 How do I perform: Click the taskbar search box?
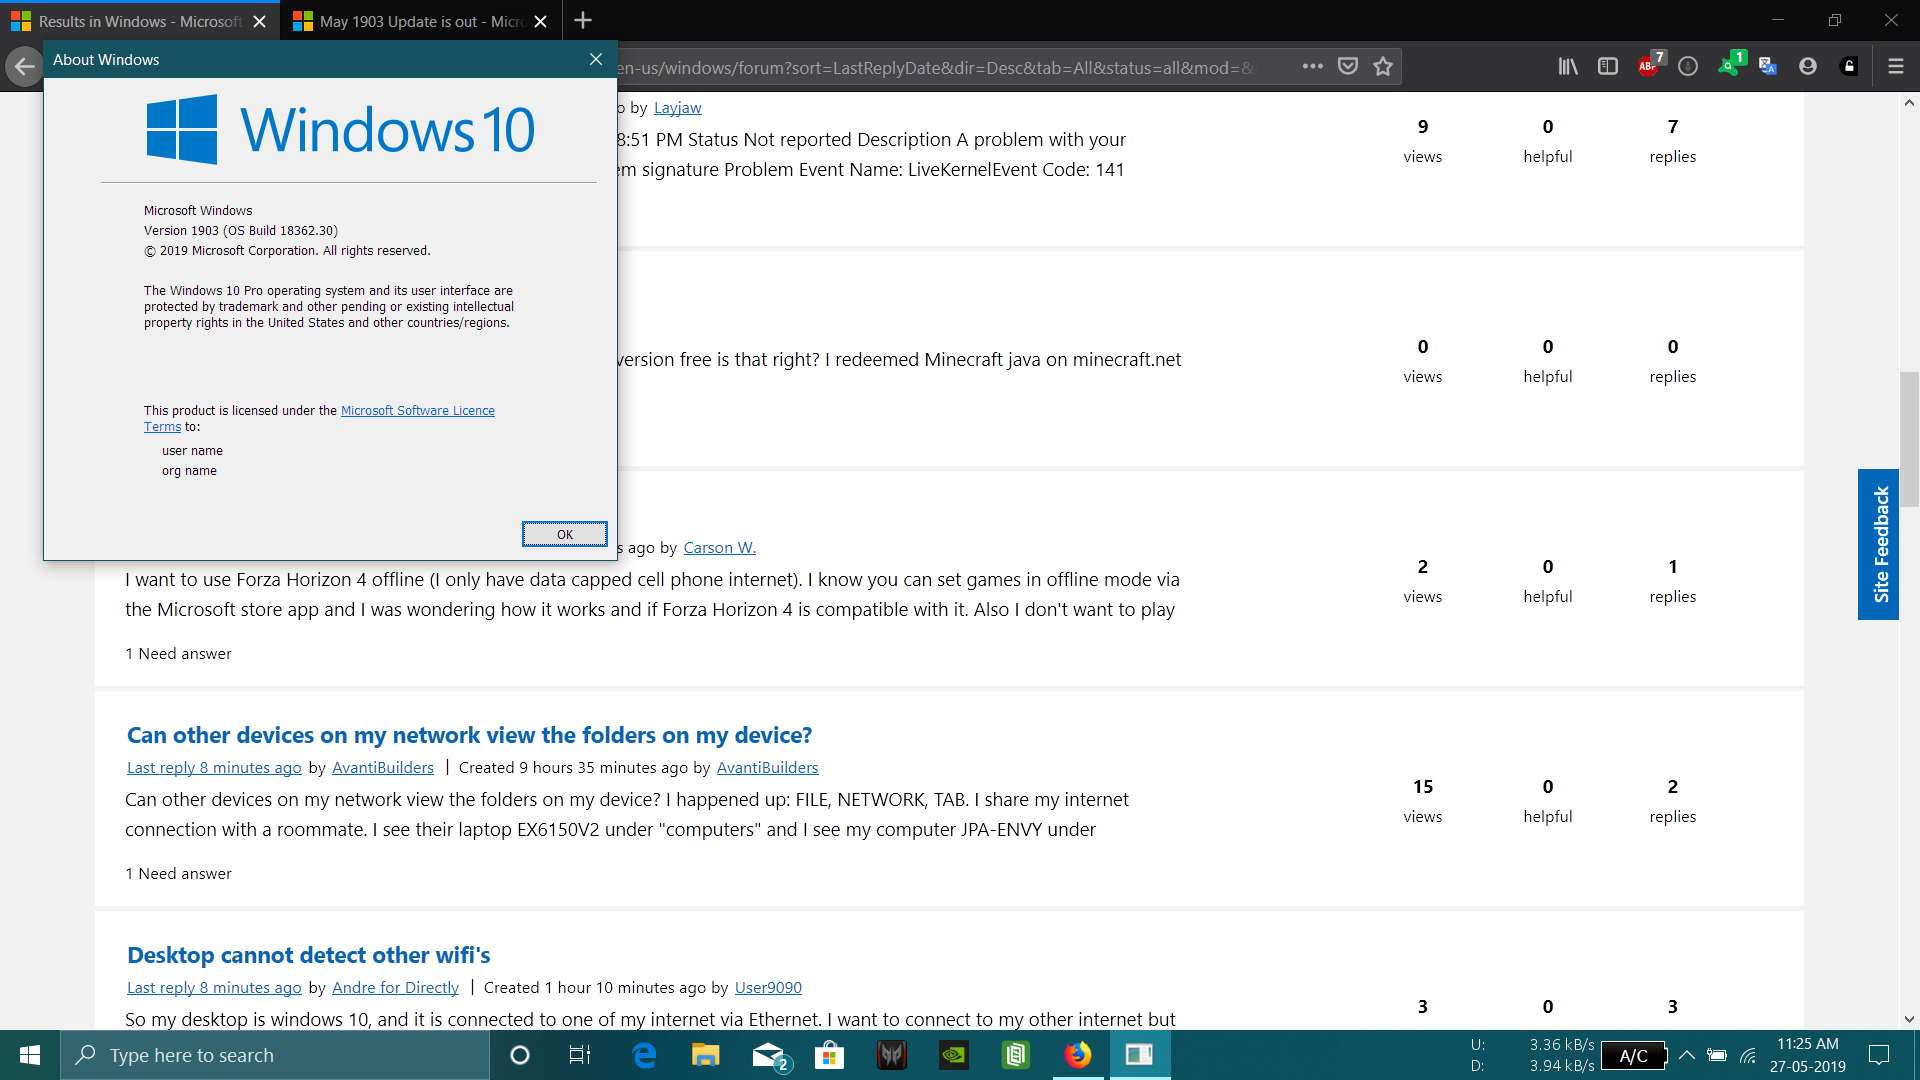point(275,1055)
